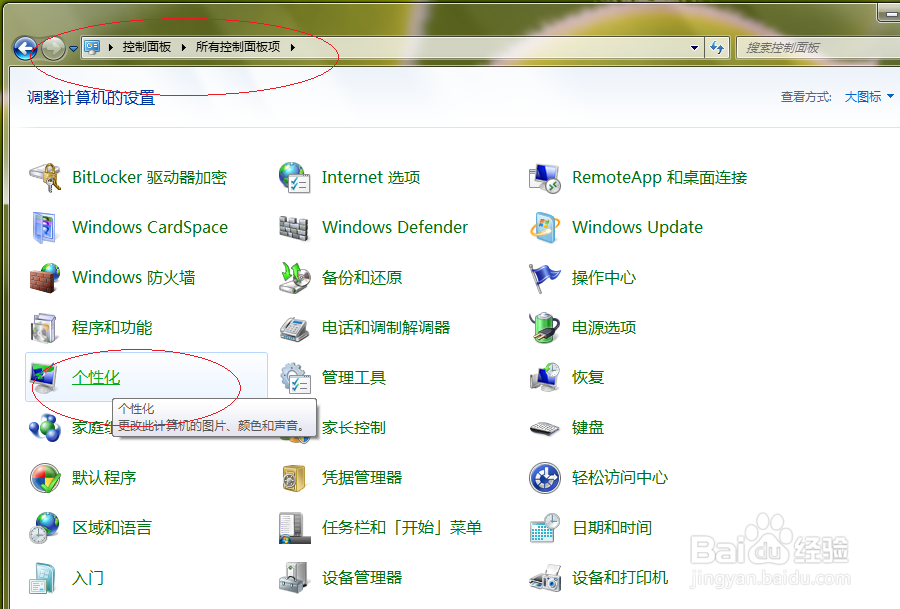
Task: Click the 电话和调制解调器 label
Action: 386,328
